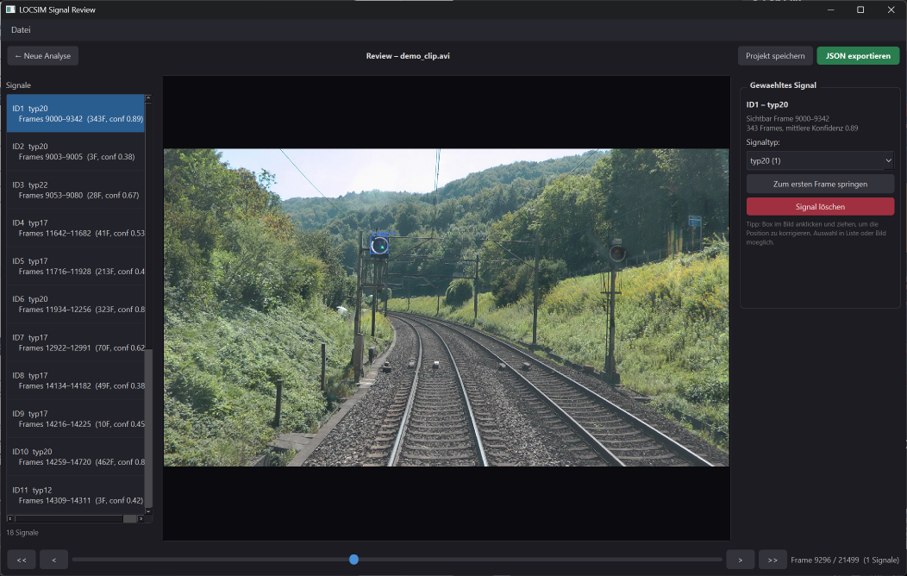Click the red railway signal in video
This screenshot has width=907, height=576.
(617, 253)
